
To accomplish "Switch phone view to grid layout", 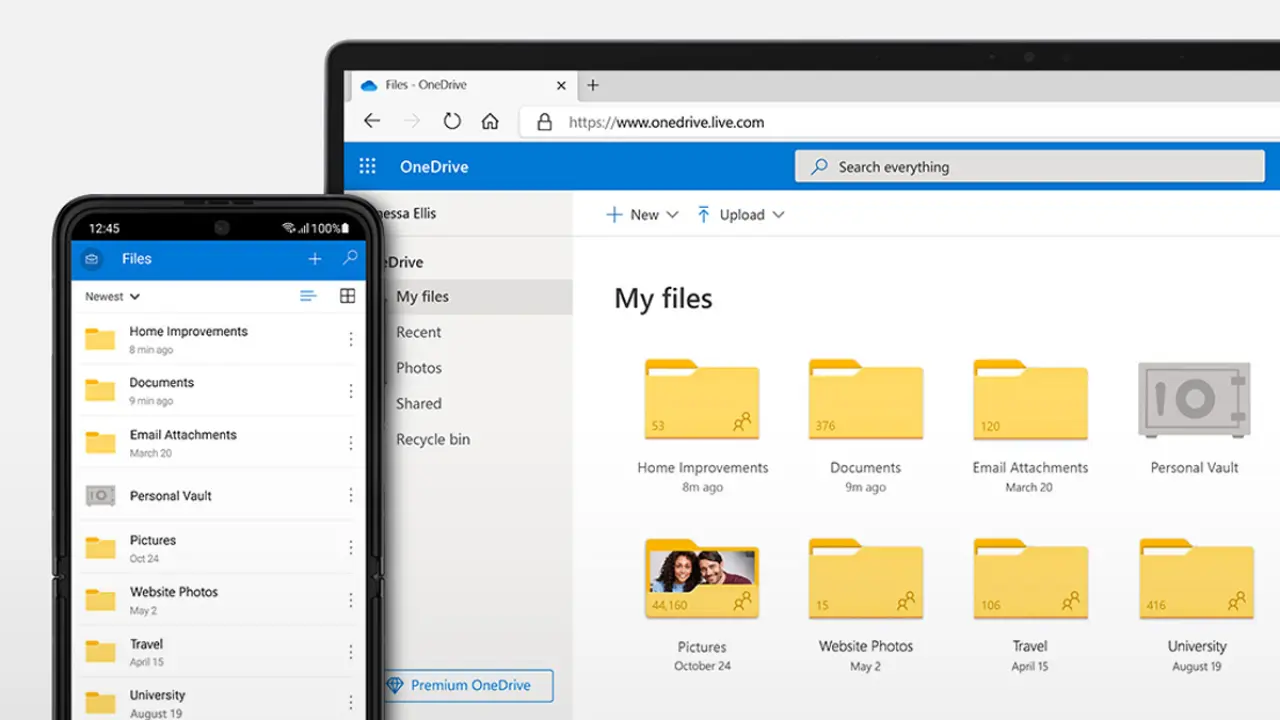I will click(347, 296).
